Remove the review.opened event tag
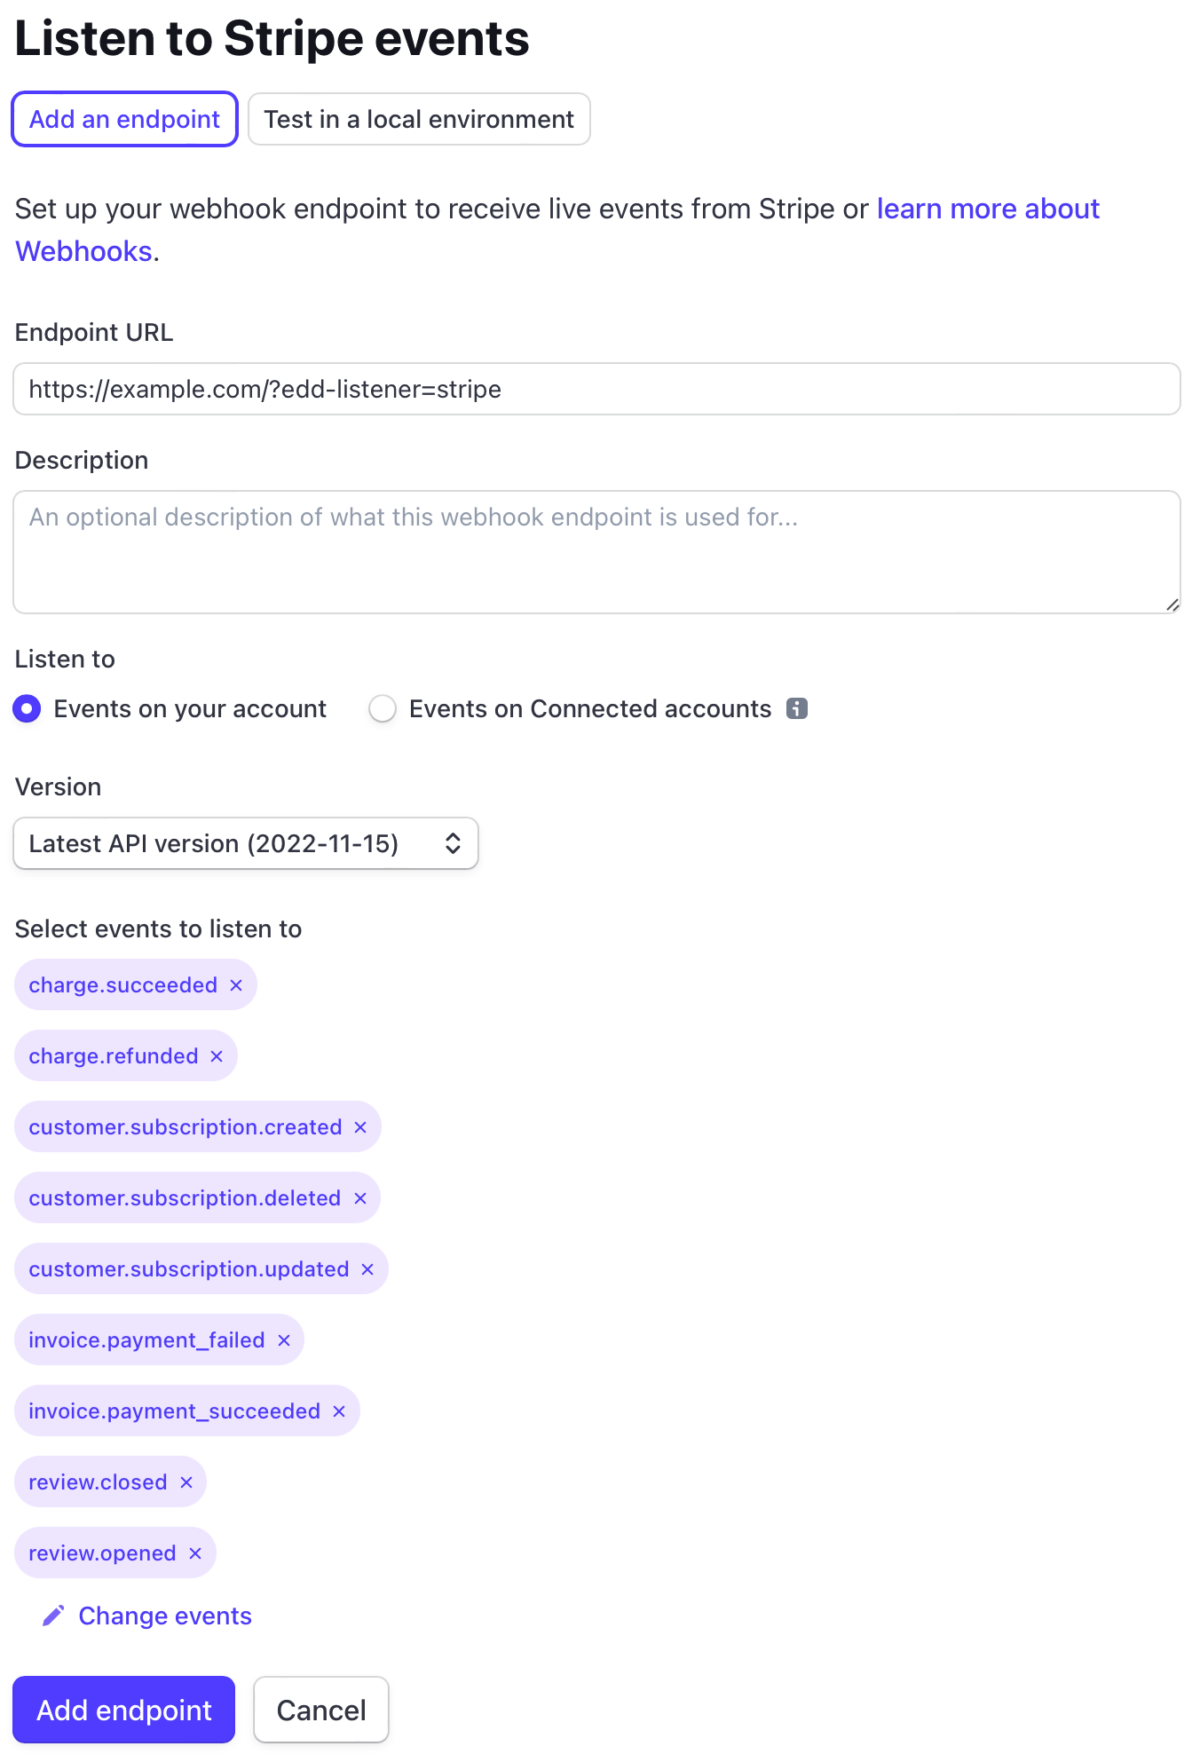This screenshot has width=1200, height=1754. coord(194,1553)
